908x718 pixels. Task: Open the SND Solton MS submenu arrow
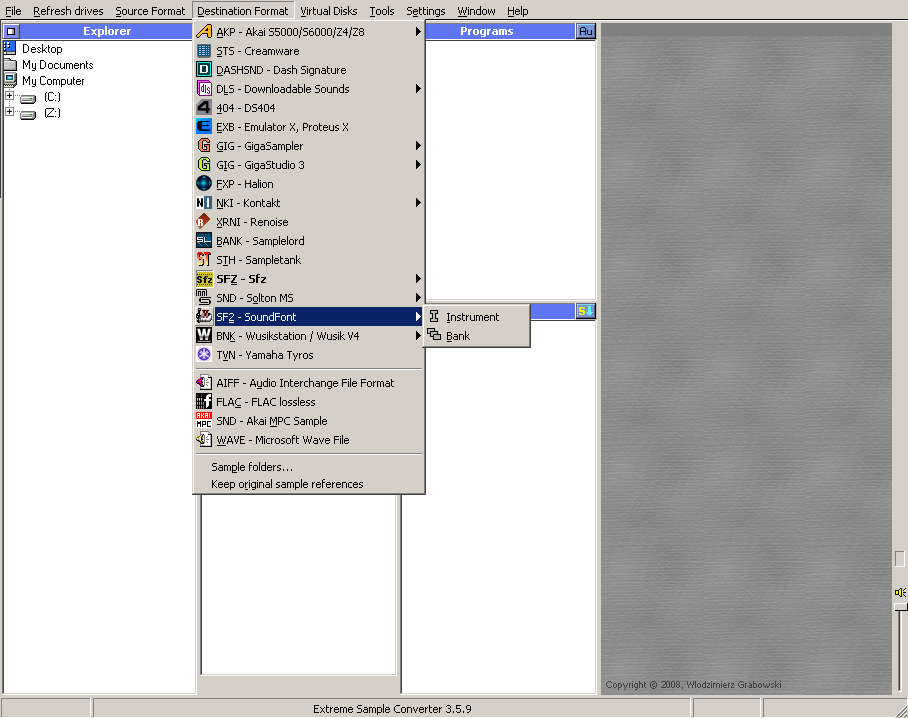point(418,298)
